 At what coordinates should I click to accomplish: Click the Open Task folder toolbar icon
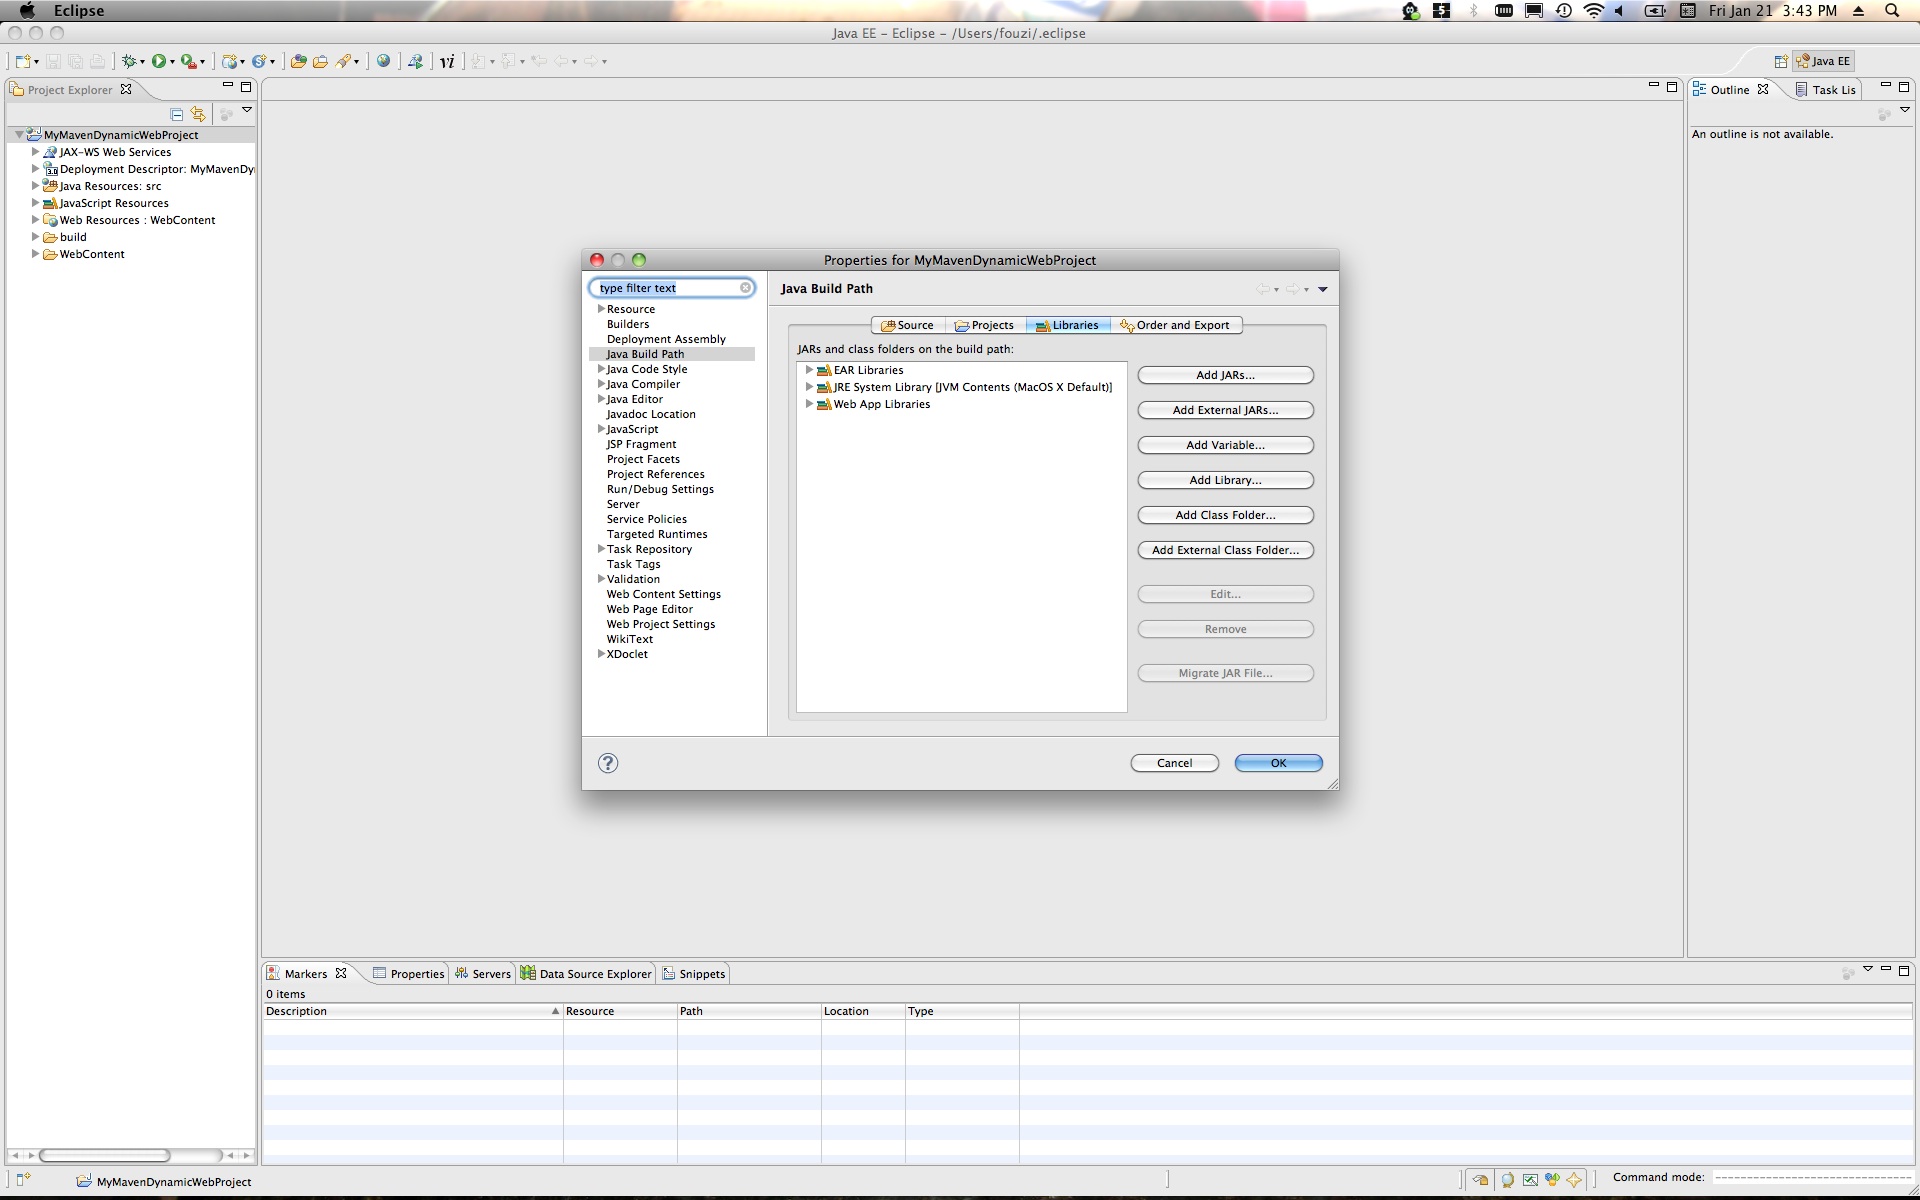(x=320, y=61)
